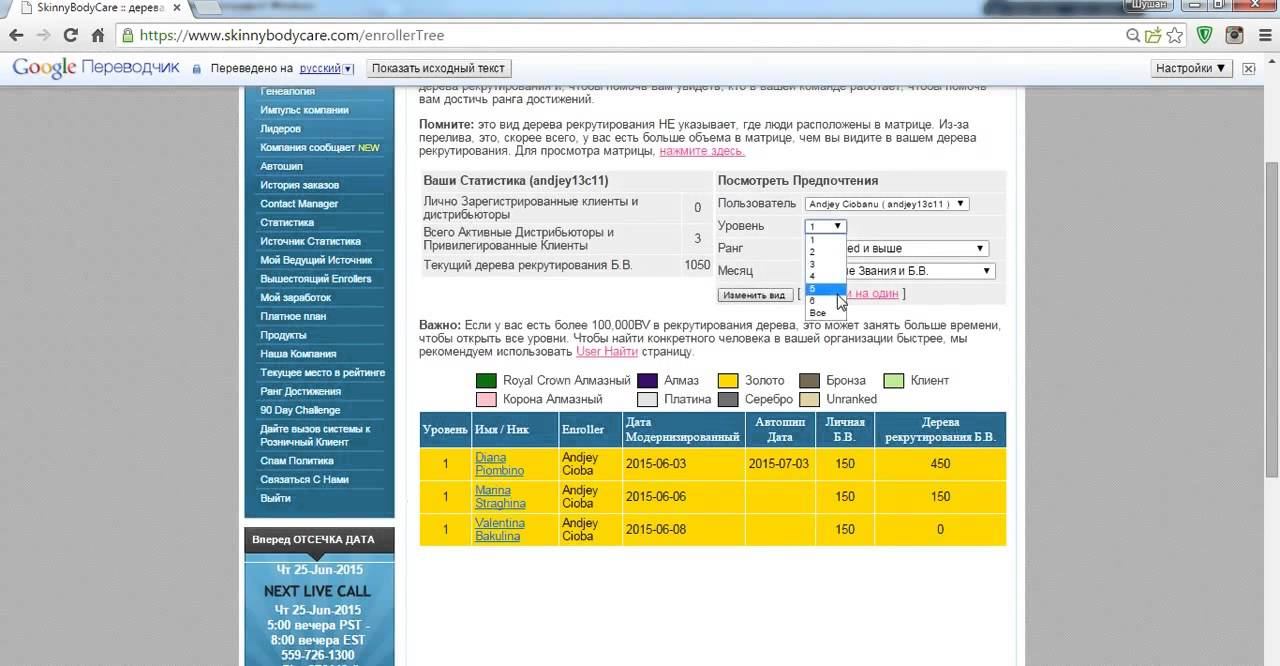
Task: Click the Имя / Ник column header
Action: (x=514, y=430)
